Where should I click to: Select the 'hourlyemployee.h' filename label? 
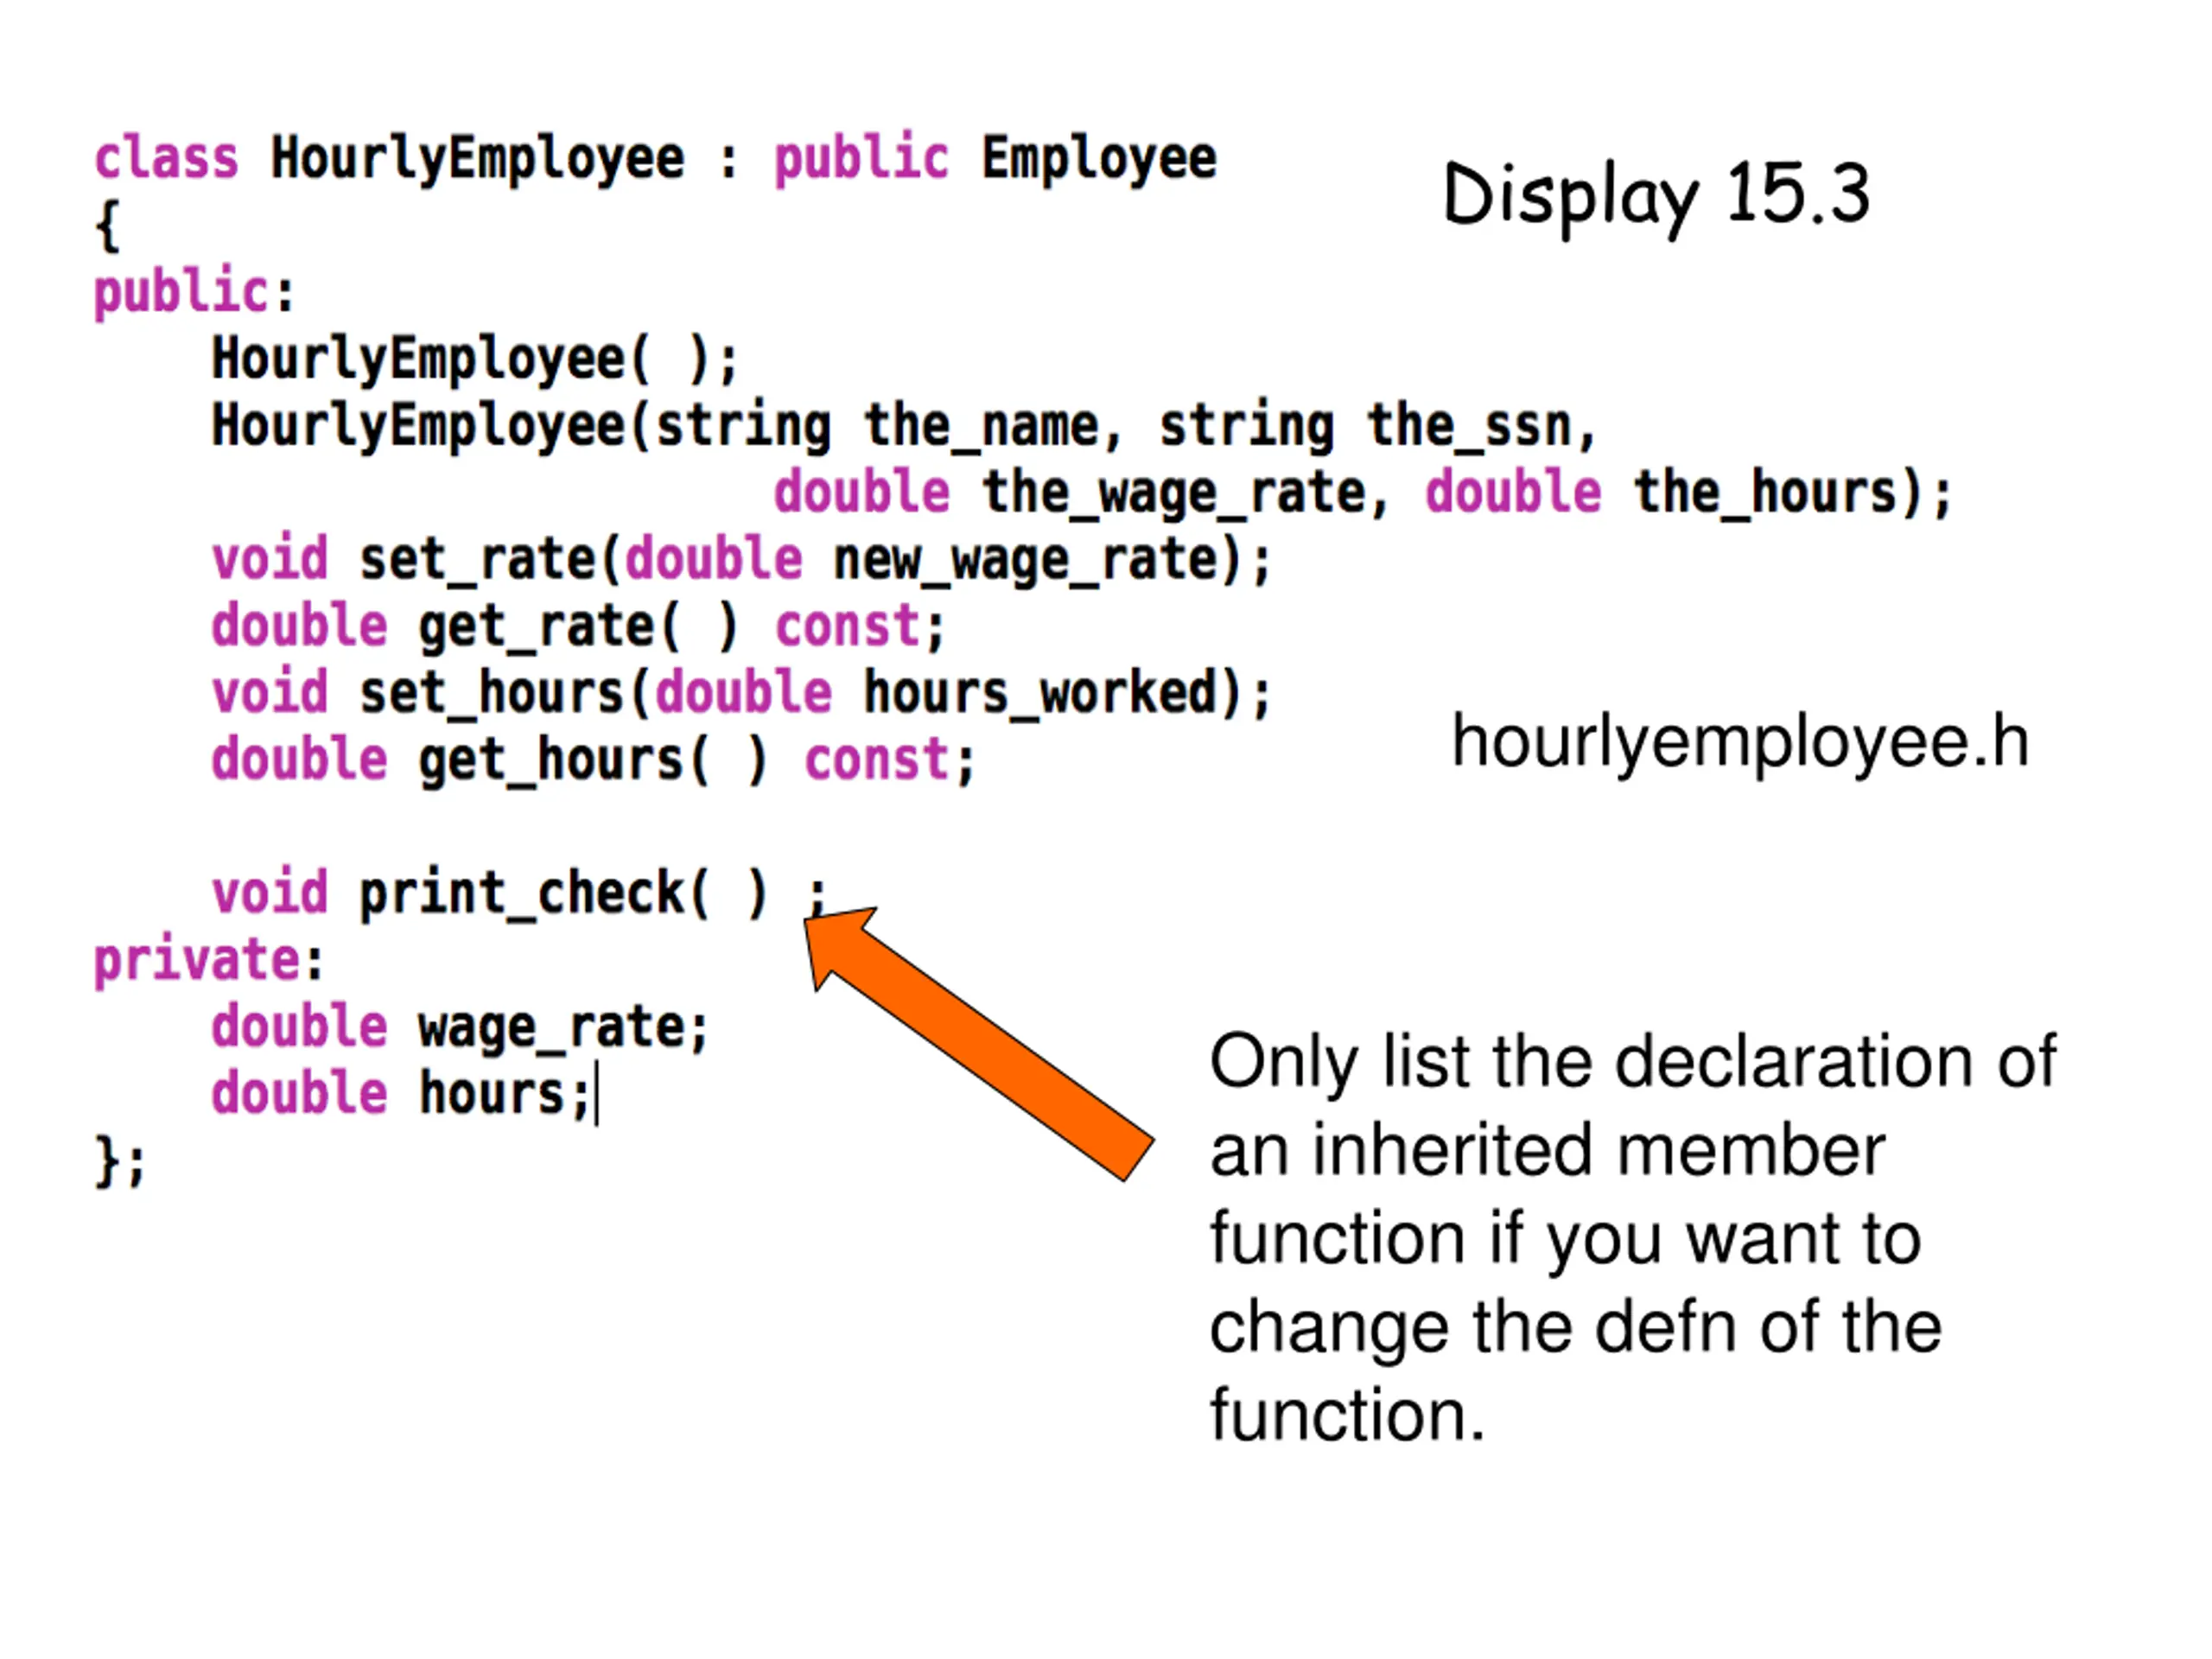1740,742
